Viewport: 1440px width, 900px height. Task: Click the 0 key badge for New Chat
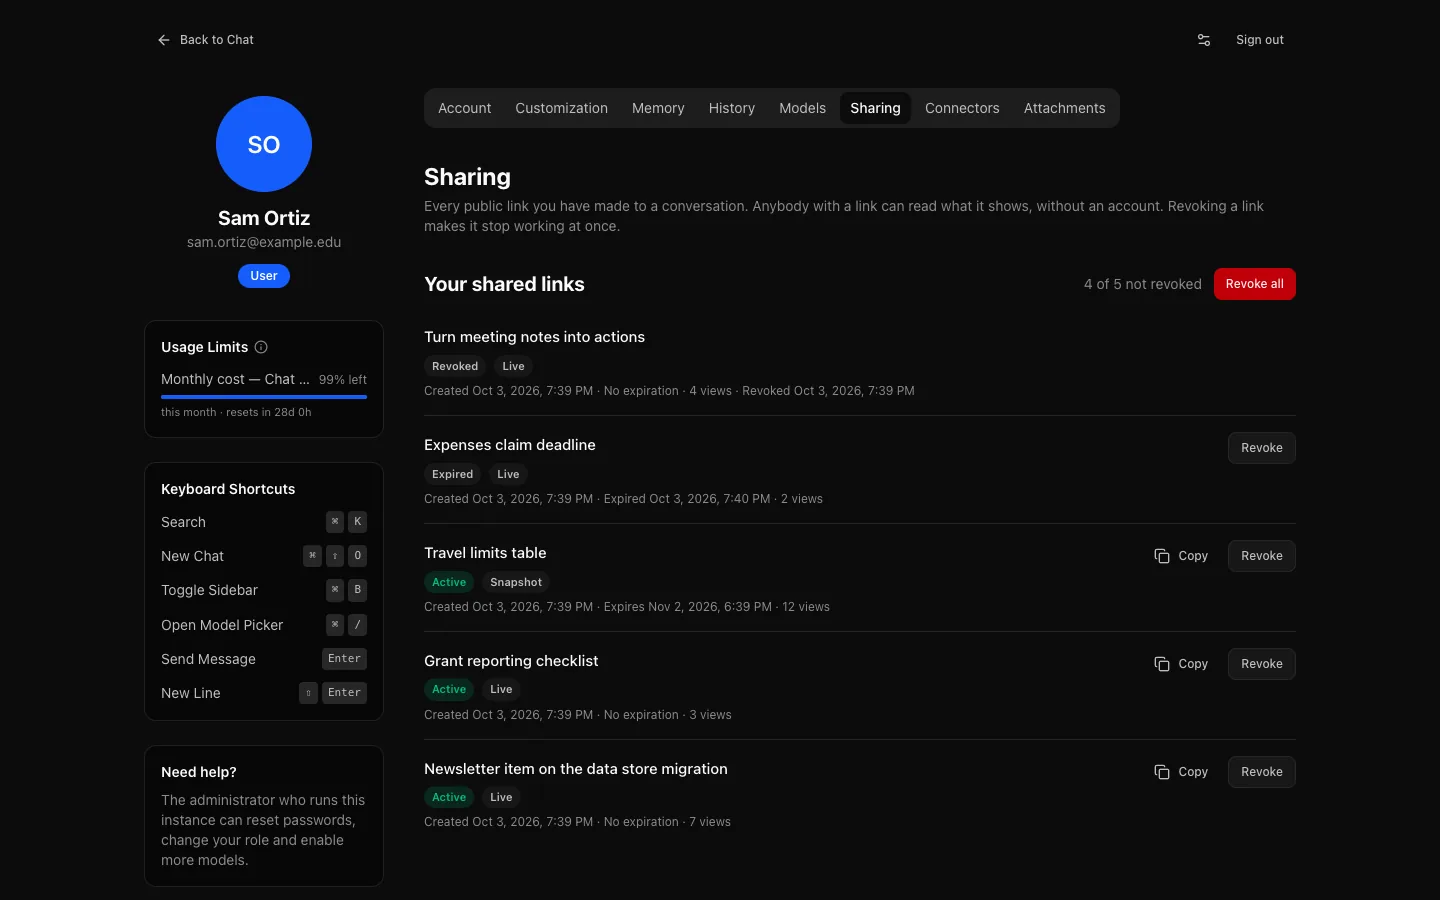(357, 556)
